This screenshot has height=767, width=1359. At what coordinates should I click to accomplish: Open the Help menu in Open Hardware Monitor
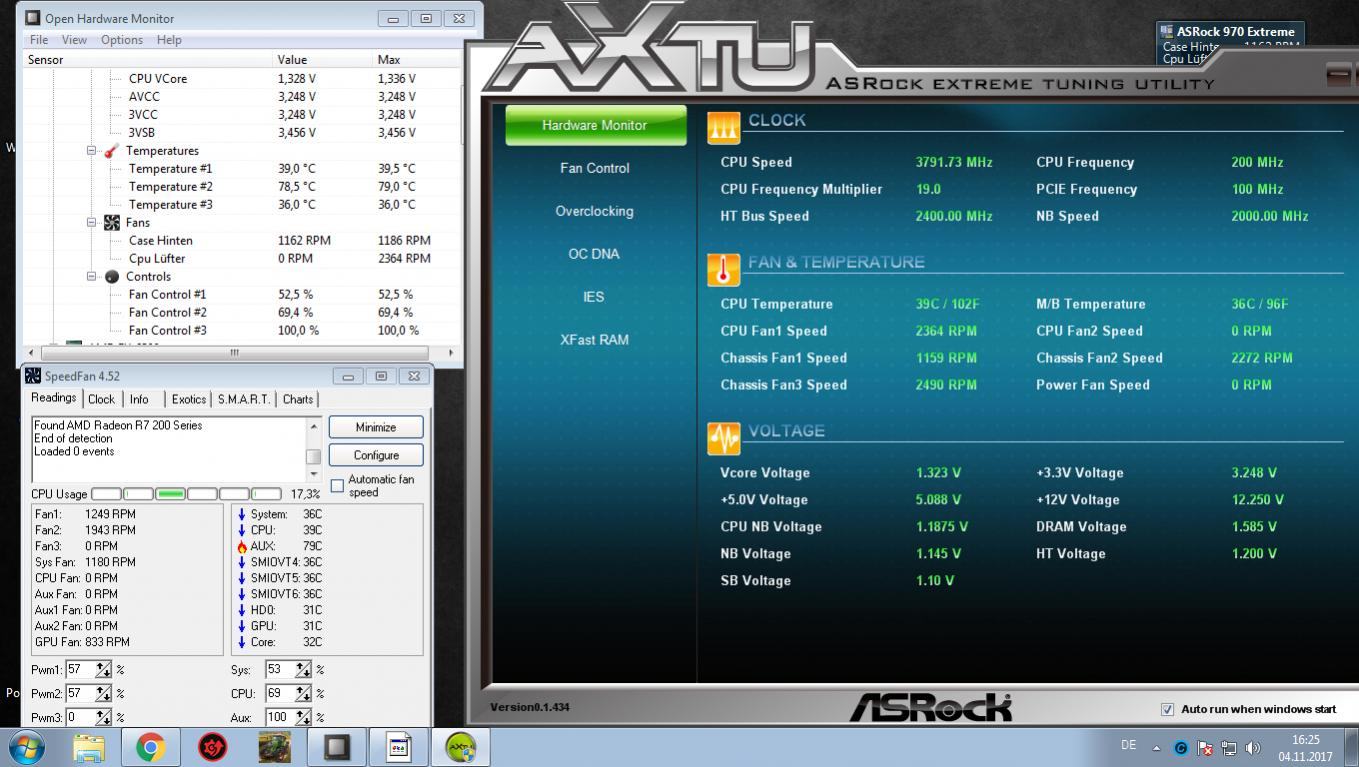(x=169, y=40)
